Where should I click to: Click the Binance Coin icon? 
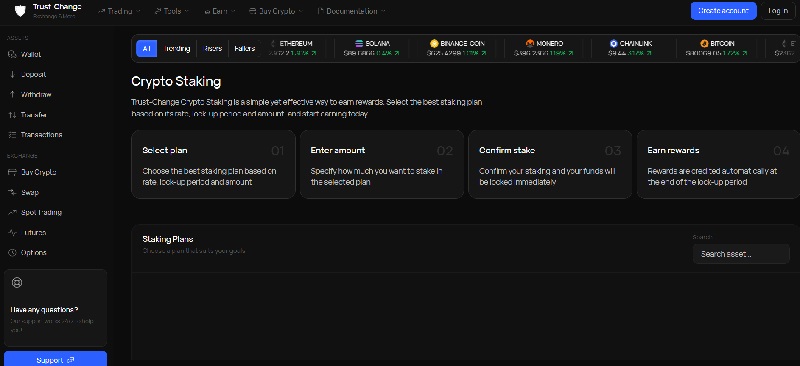tap(434, 44)
